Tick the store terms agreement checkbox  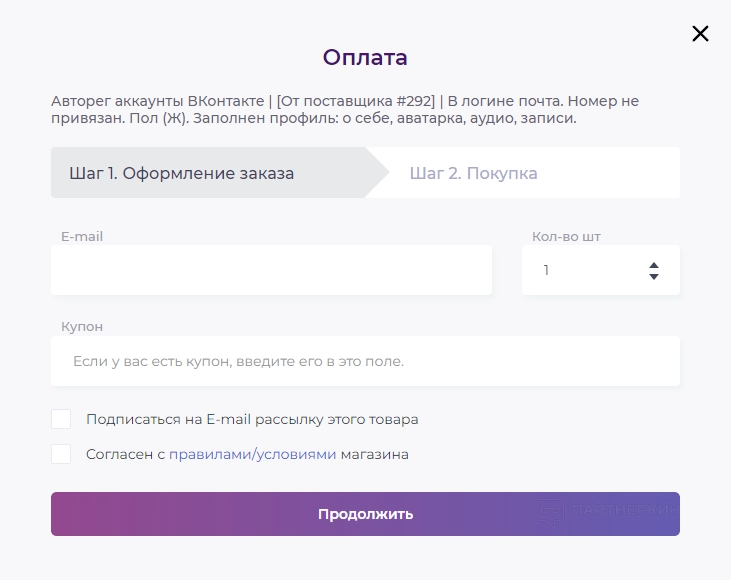click(61, 454)
